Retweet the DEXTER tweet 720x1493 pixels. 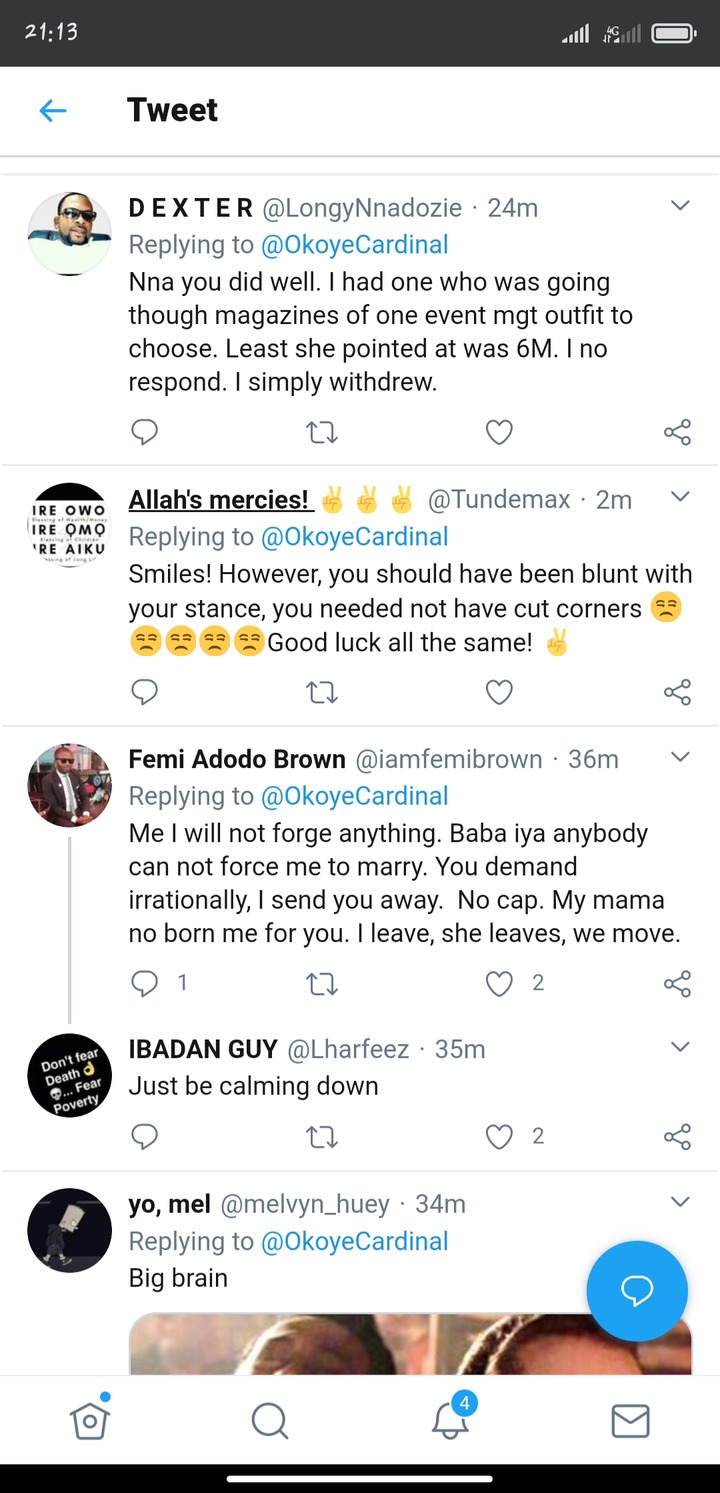322,432
